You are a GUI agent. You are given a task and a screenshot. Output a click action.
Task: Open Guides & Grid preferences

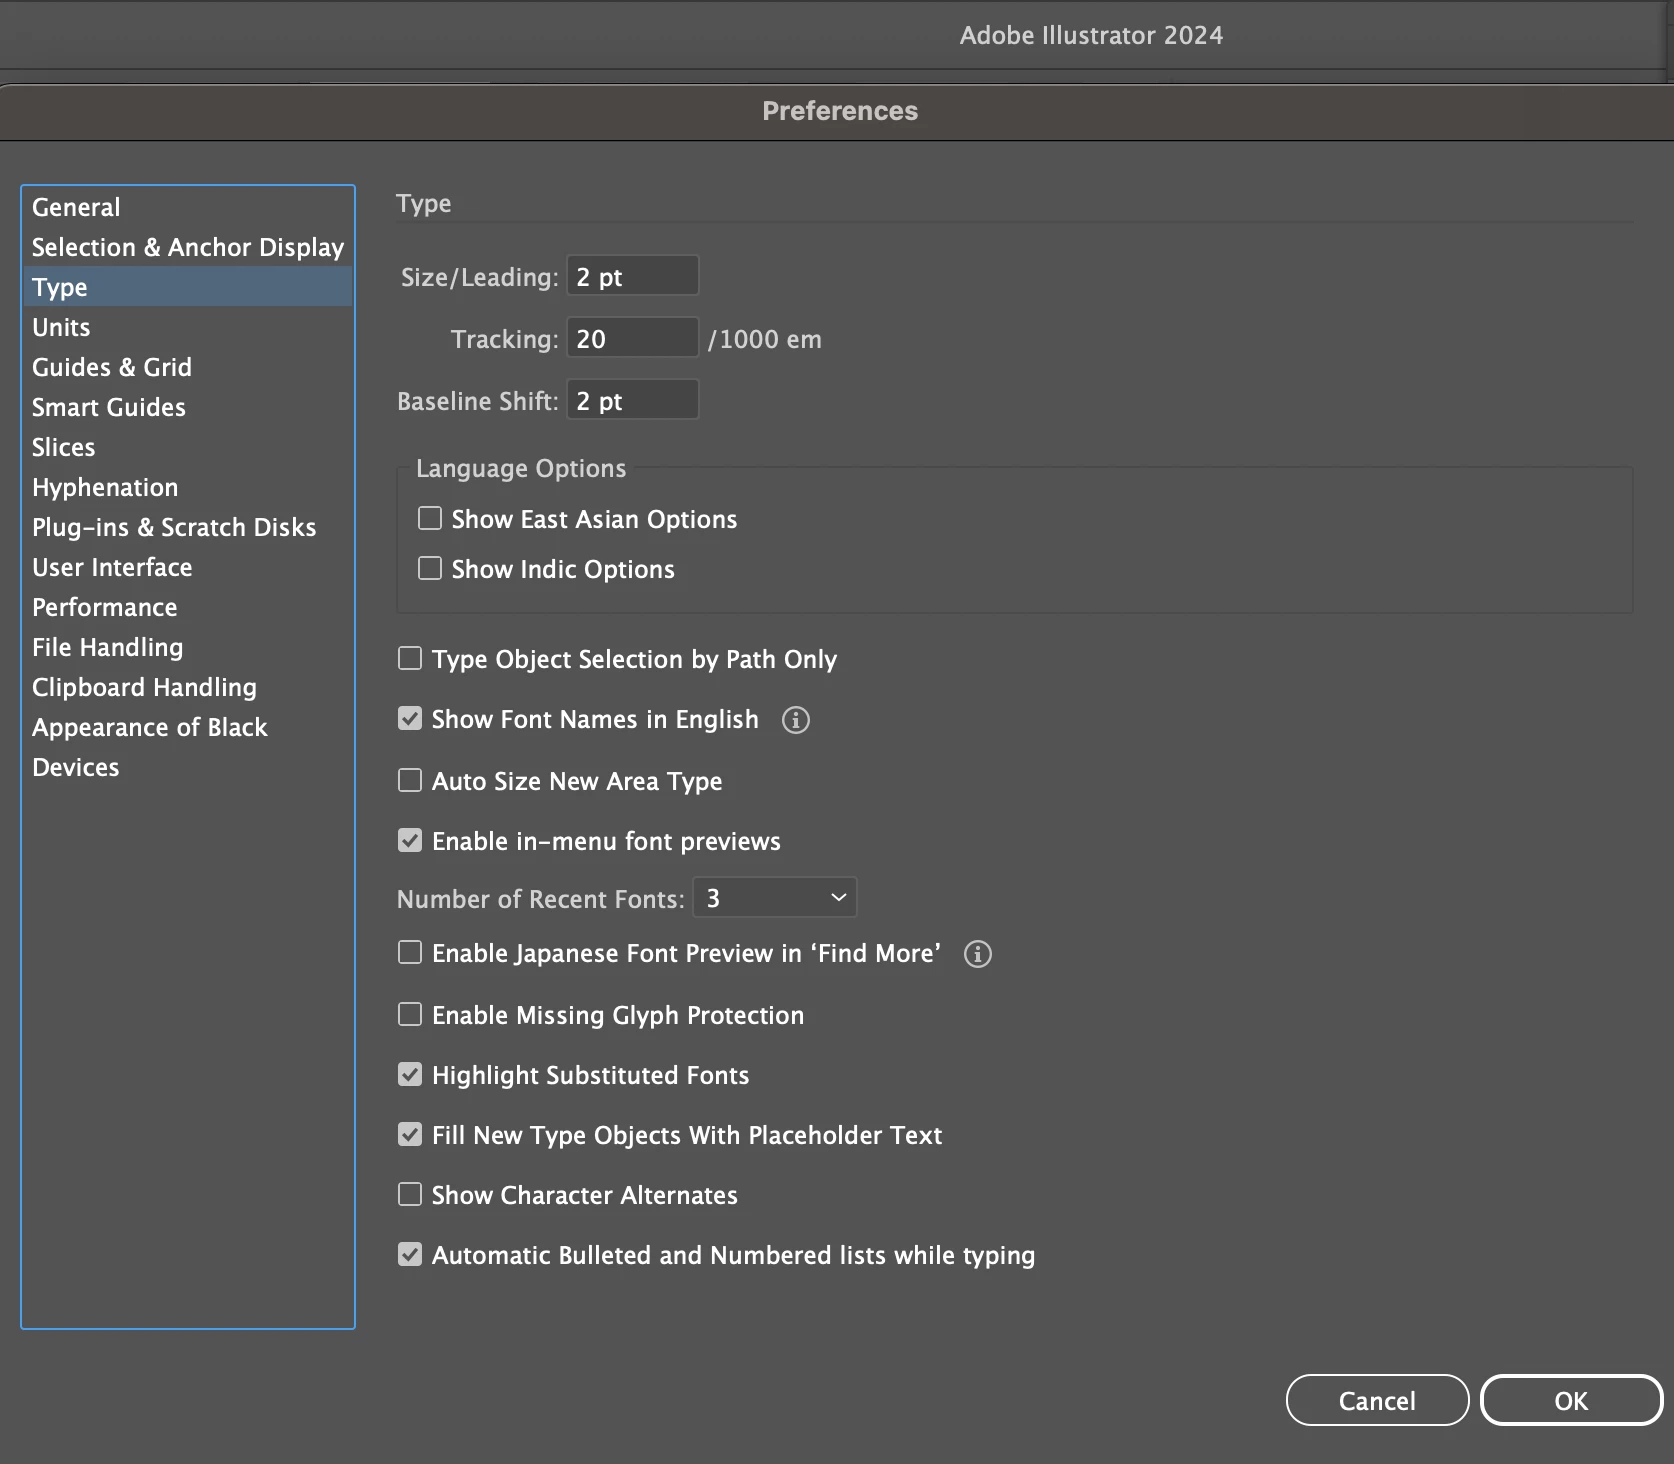click(188, 367)
